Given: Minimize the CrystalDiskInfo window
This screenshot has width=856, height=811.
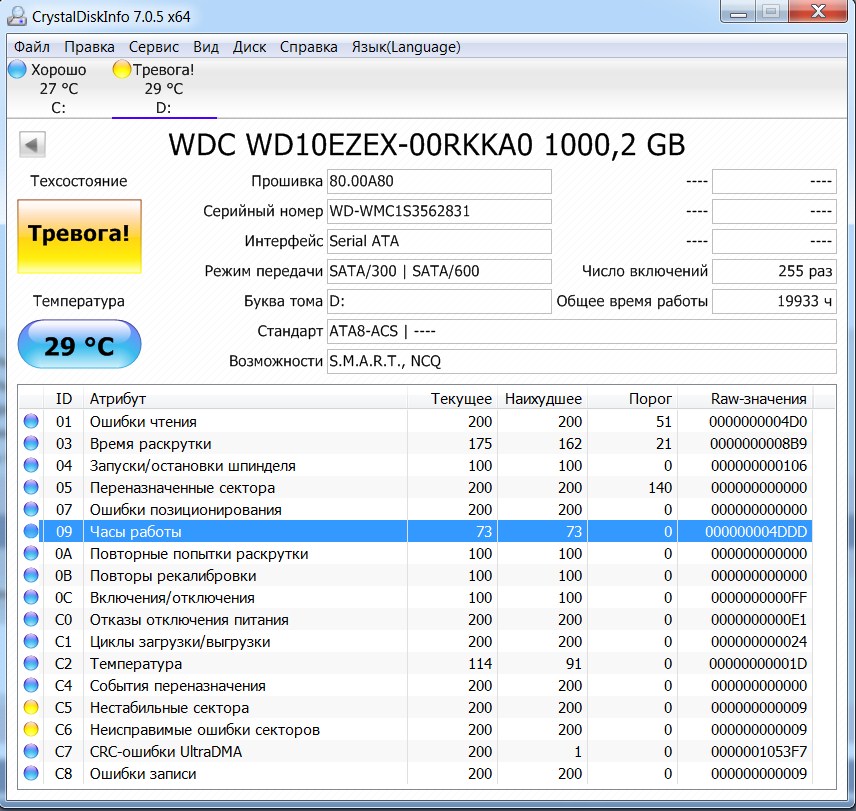Looking at the screenshot, I should click(738, 12).
